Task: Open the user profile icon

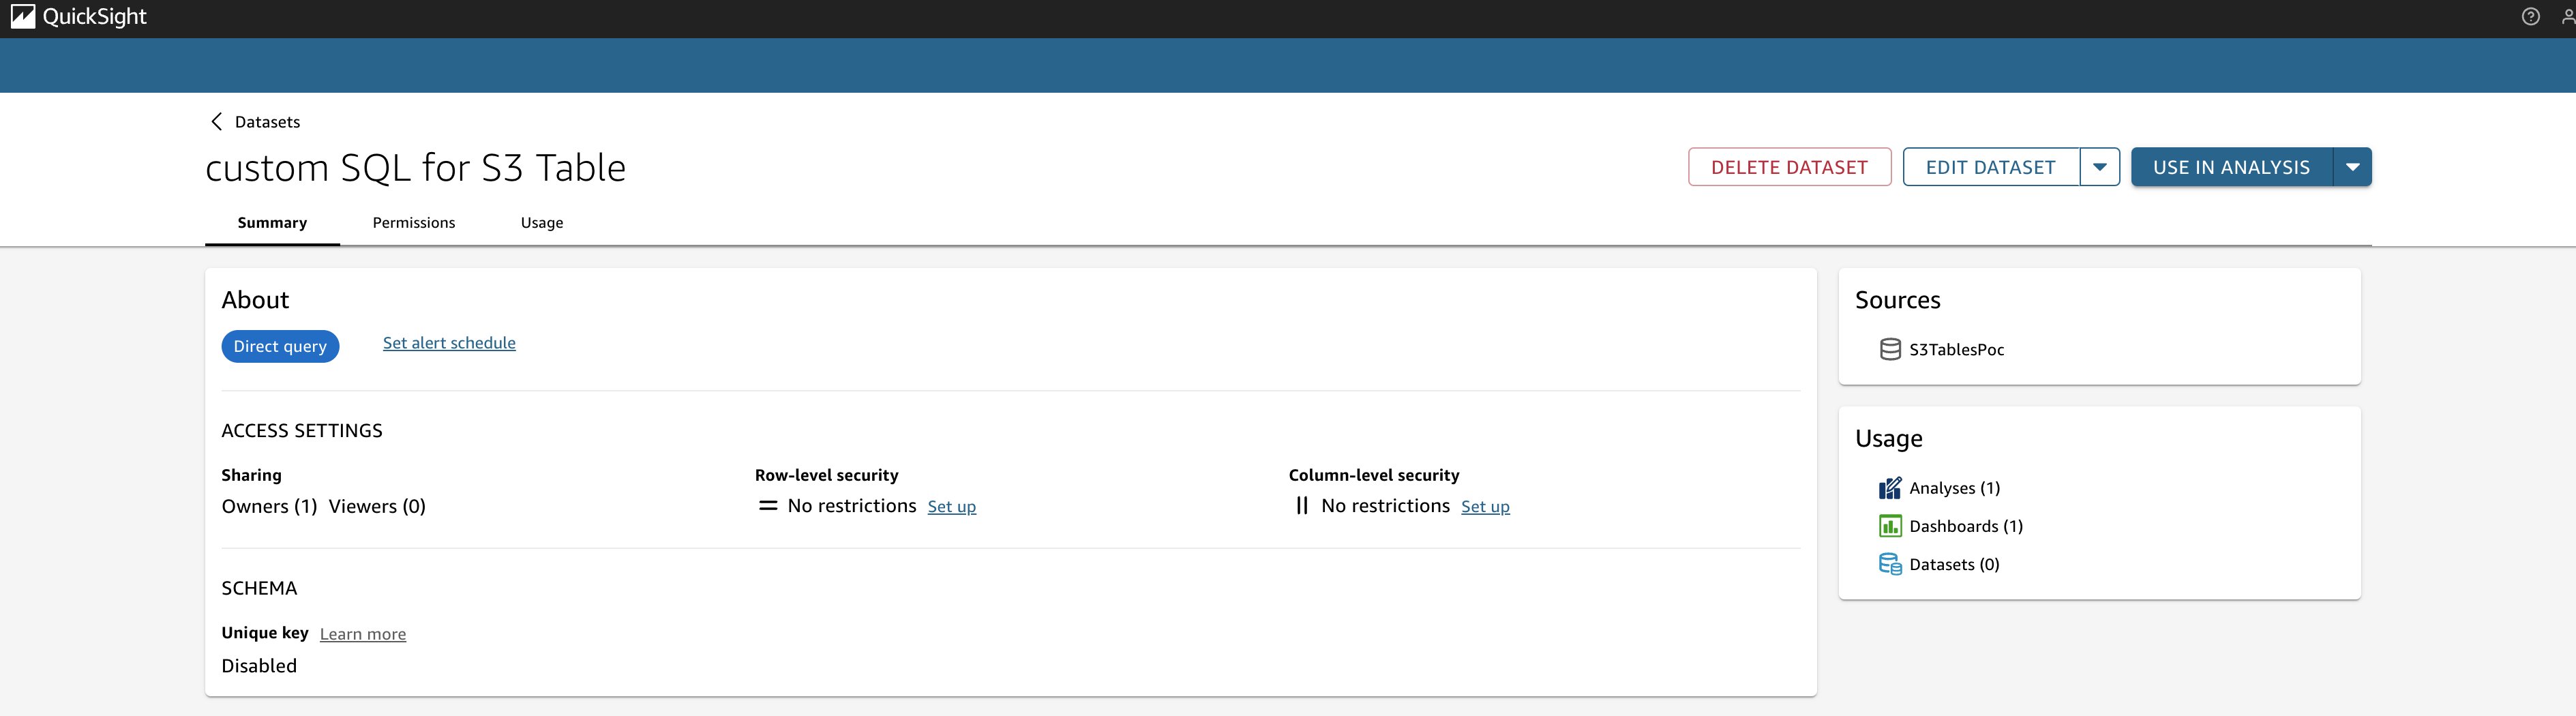Action: coord(2567,17)
